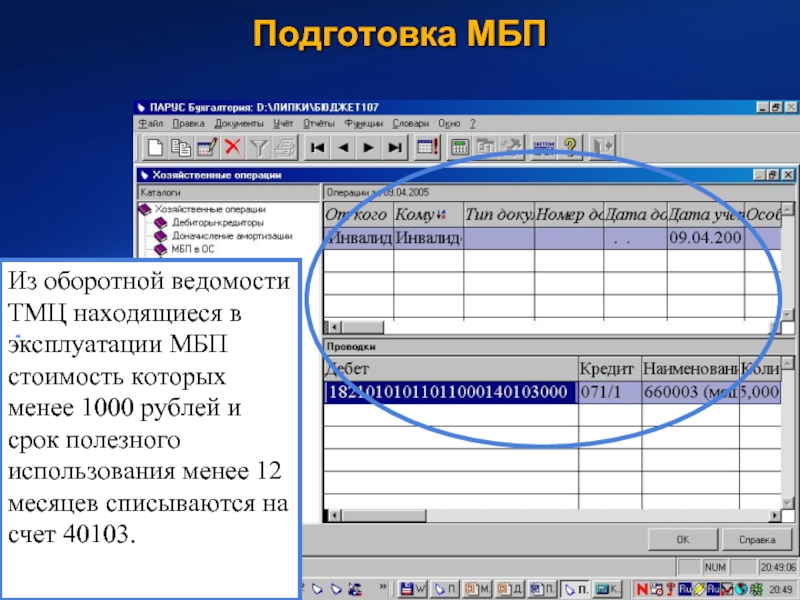Click the calendar with exclamation mark icon
This screenshot has width=800, height=600.
[x=428, y=147]
